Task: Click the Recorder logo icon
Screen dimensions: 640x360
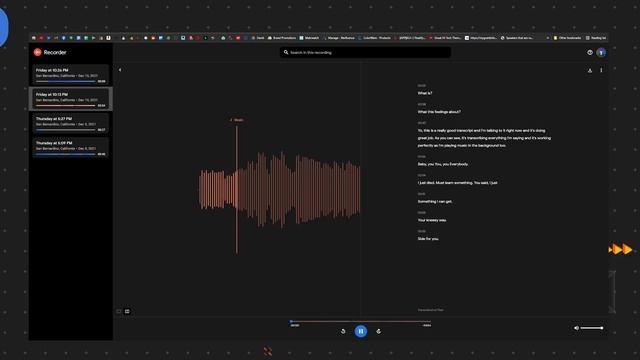Action: 38,52
